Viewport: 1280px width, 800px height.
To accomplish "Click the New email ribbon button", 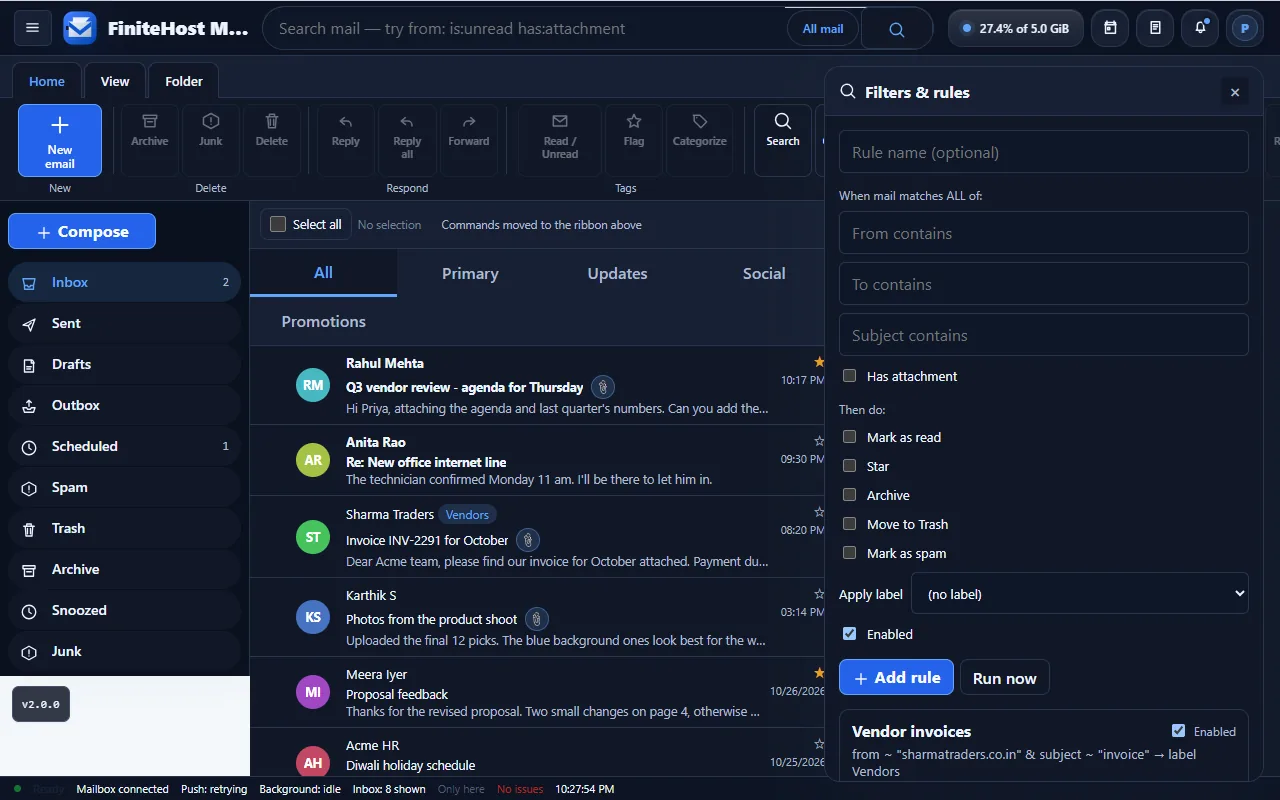I will pos(60,140).
